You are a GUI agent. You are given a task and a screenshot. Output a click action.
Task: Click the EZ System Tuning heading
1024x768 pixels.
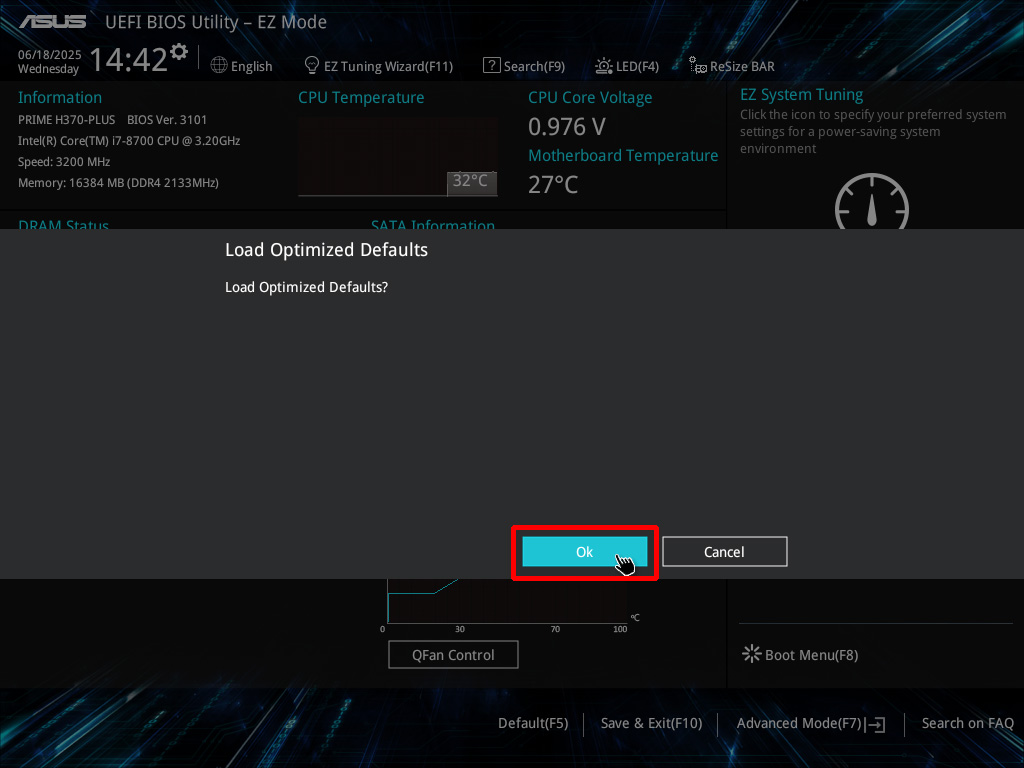(802, 95)
